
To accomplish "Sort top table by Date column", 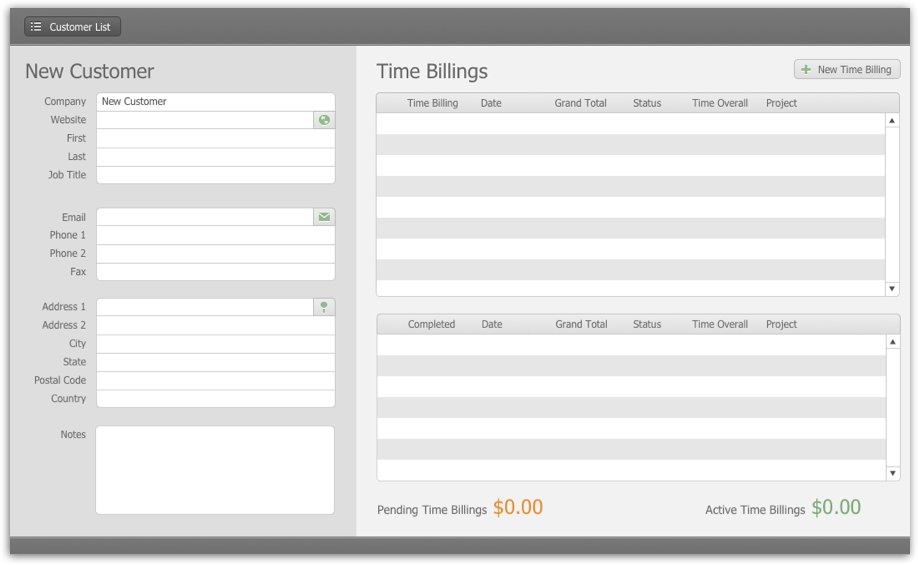I will pyautogui.click(x=491, y=103).
